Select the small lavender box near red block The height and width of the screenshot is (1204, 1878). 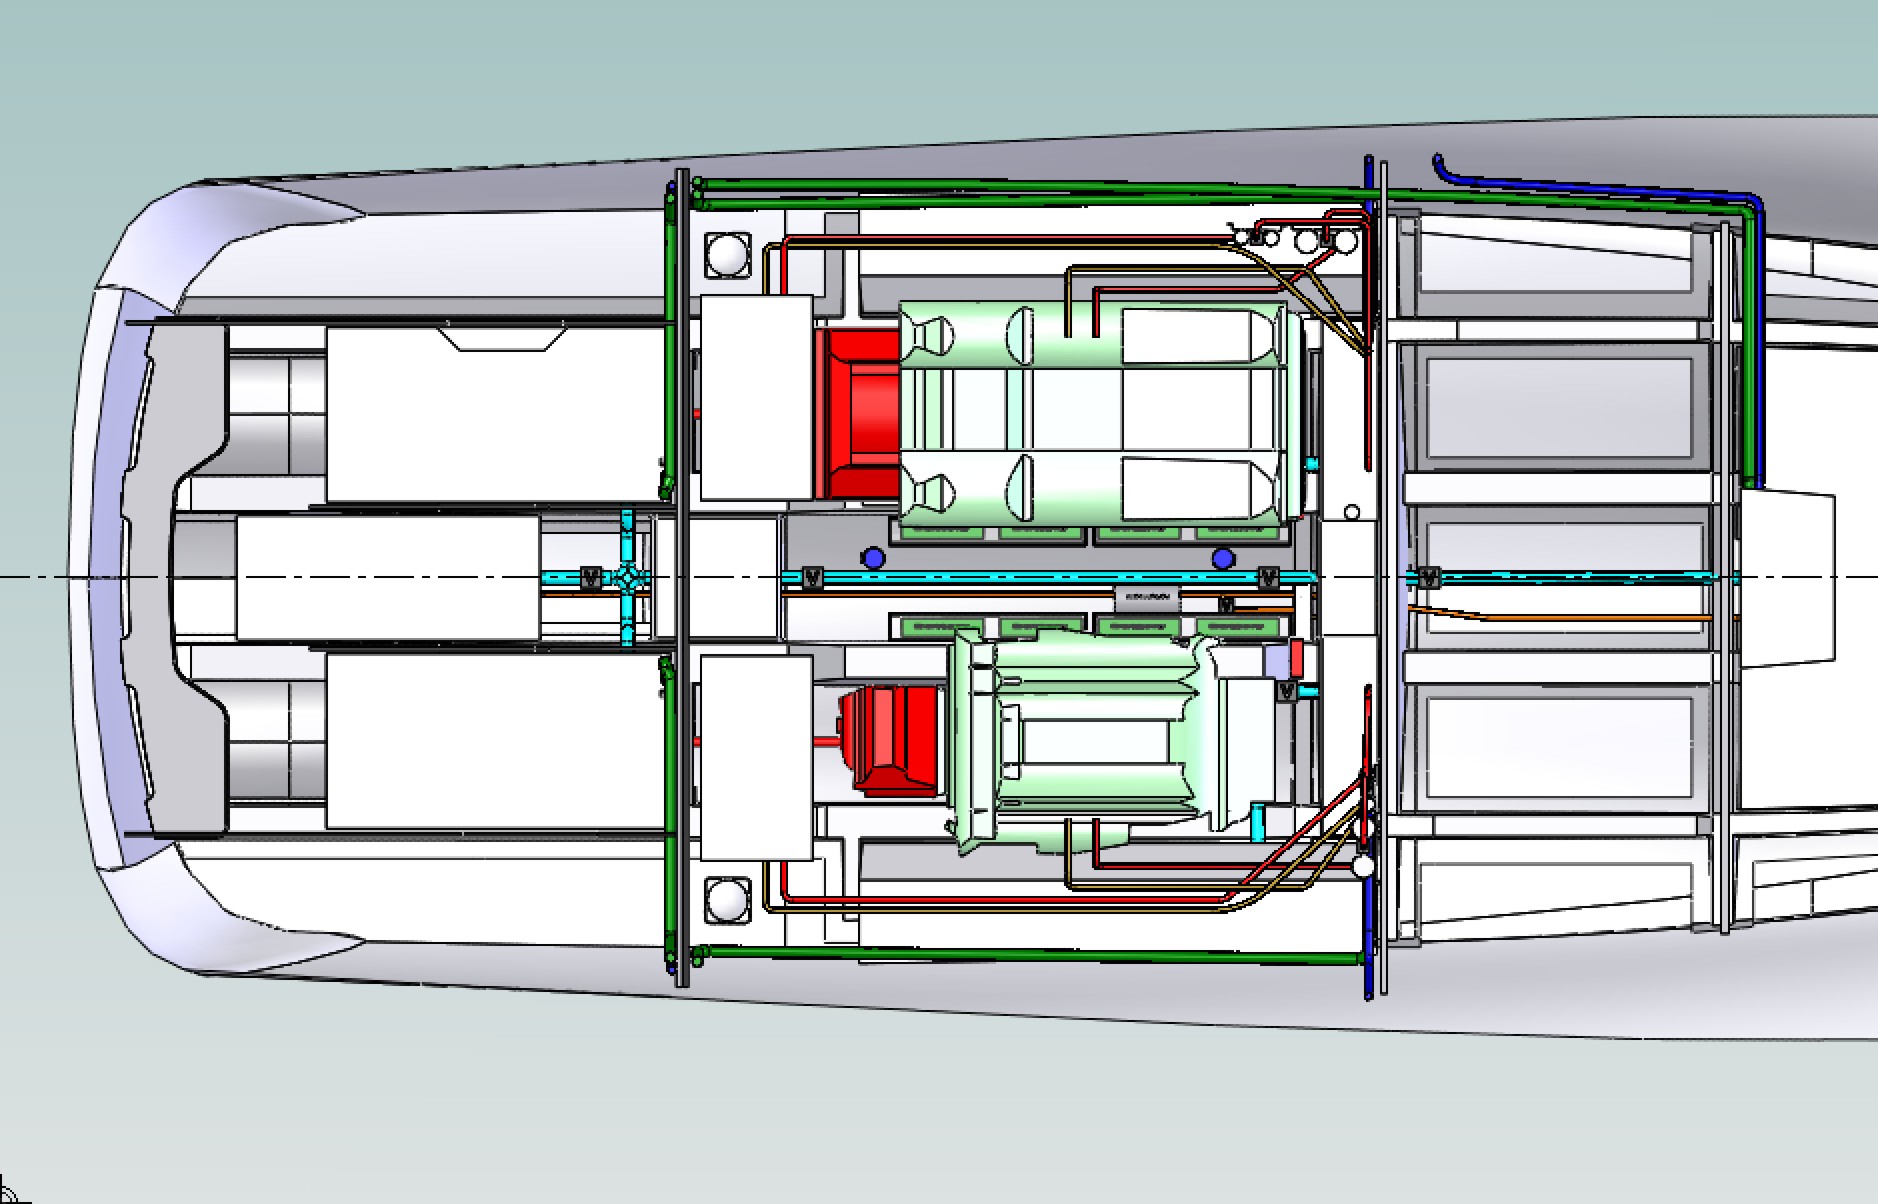(1276, 661)
